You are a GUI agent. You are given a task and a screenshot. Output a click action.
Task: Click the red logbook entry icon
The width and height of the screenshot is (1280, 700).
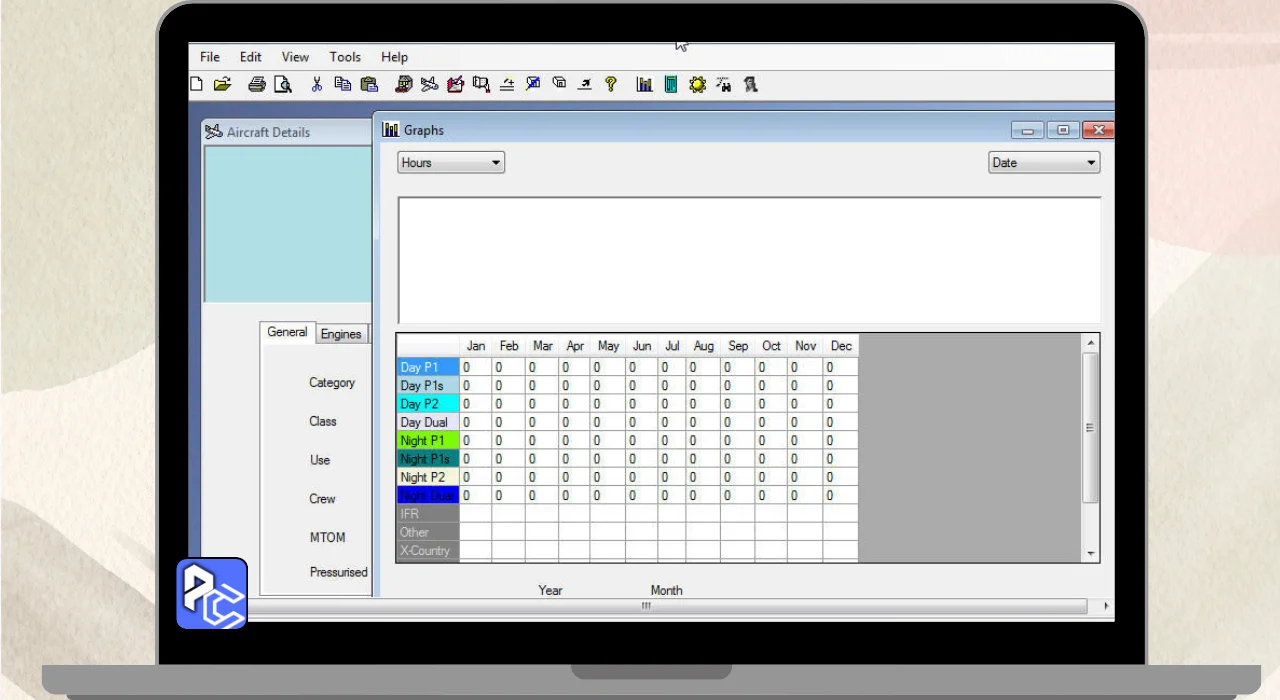pos(455,85)
